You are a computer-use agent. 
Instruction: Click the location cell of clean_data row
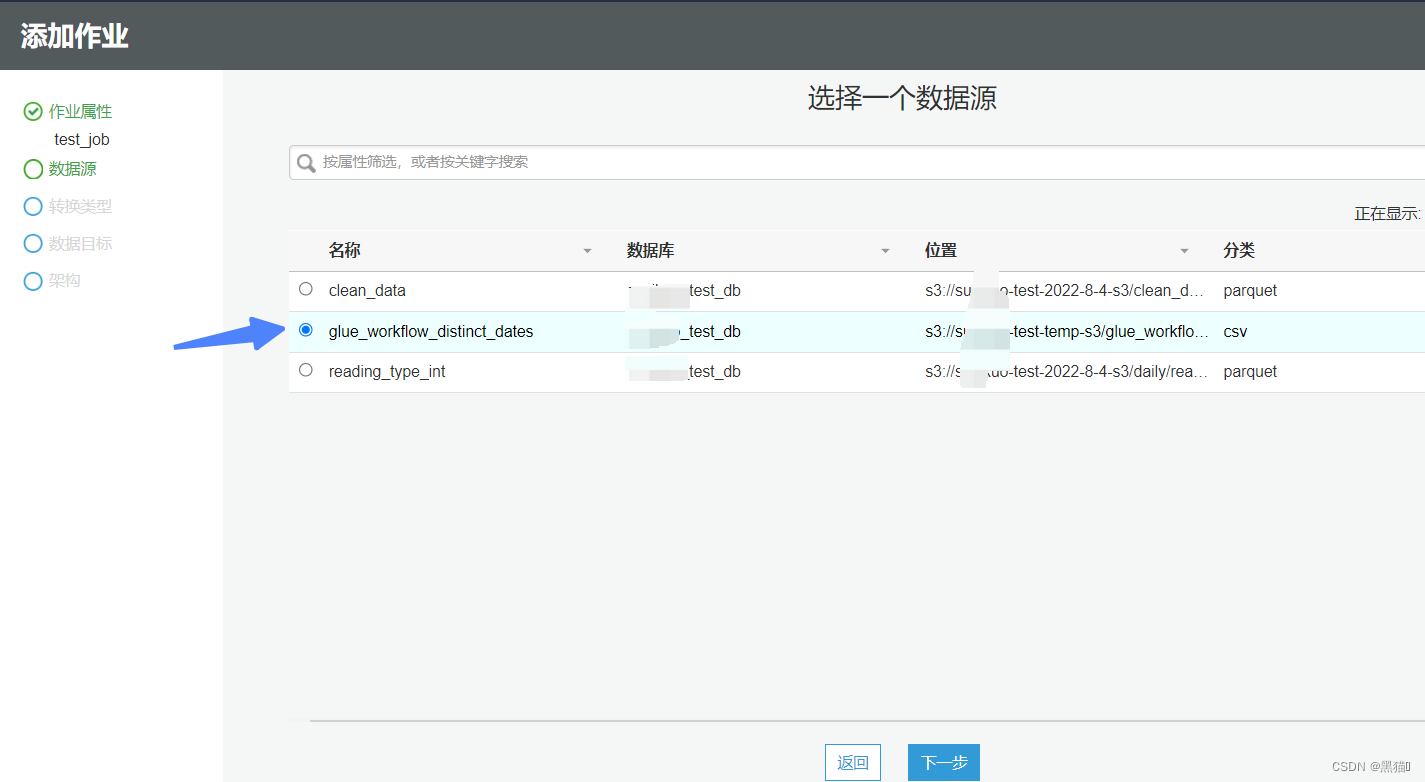(x=1064, y=291)
